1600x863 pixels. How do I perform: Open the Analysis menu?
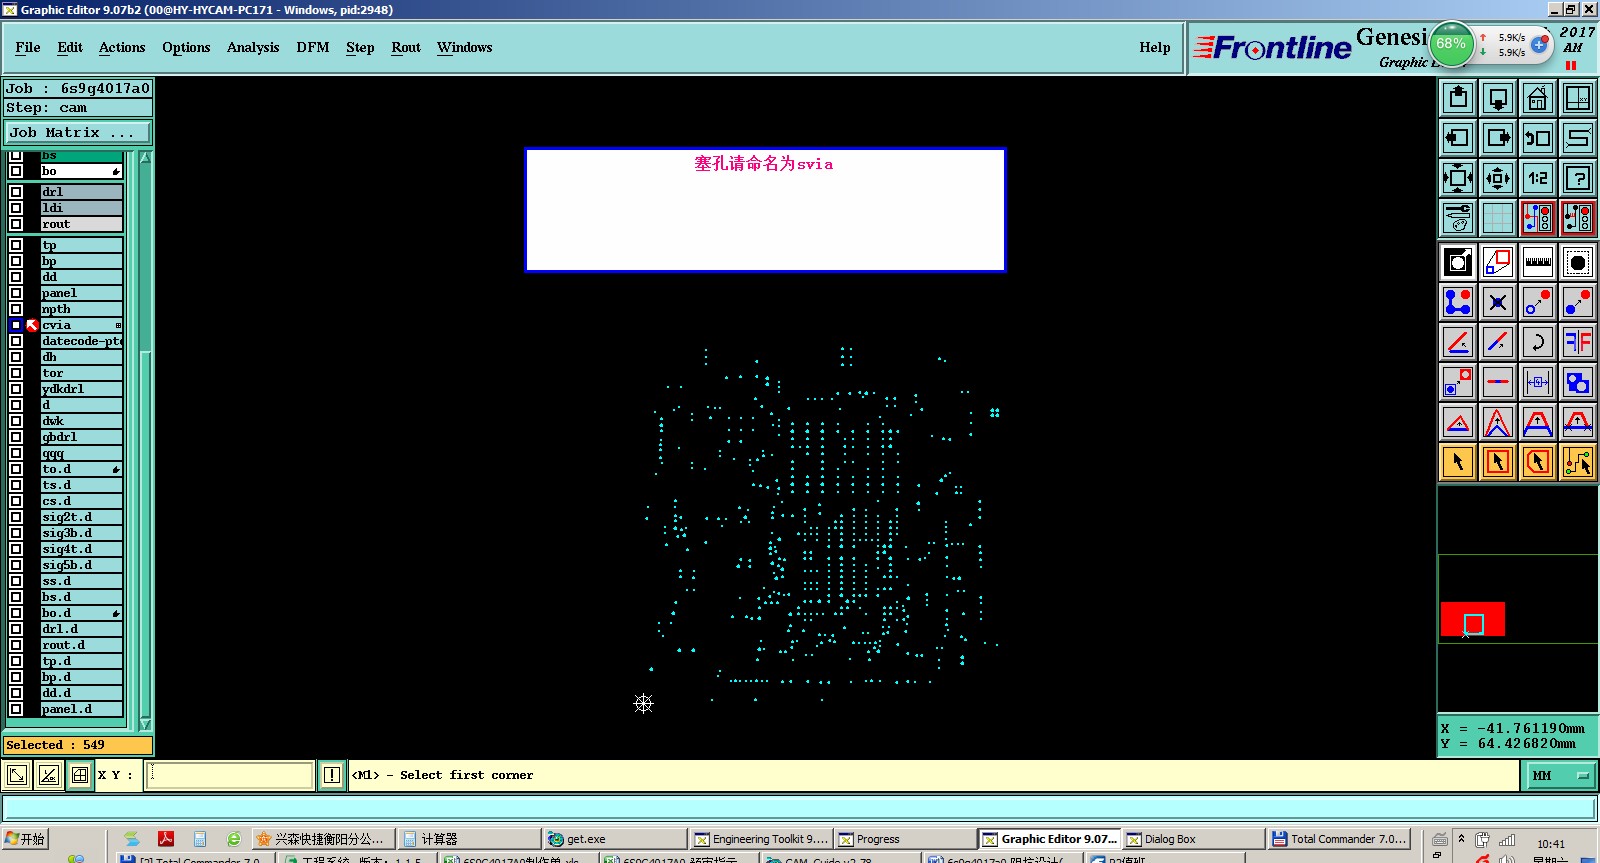pos(253,47)
